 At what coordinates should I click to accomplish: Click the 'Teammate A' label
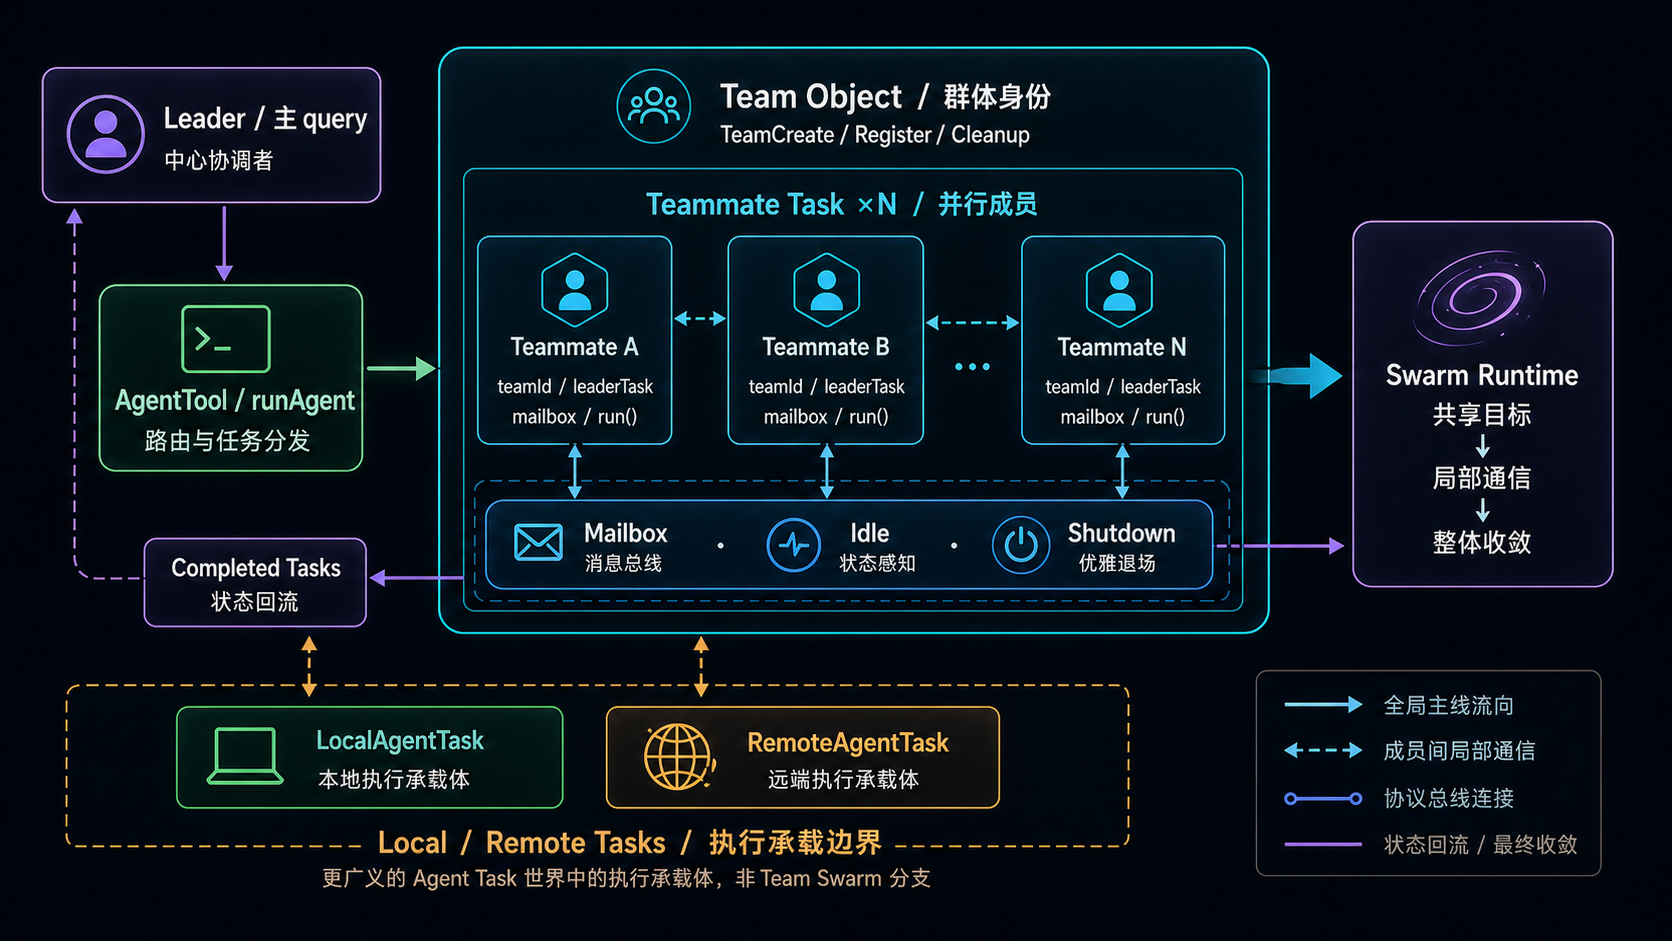point(574,347)
